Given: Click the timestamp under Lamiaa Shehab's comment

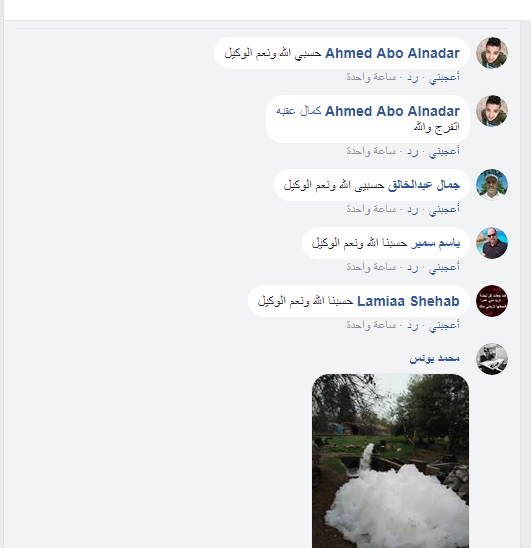Looking at the screenshot, I should [371, 325].
